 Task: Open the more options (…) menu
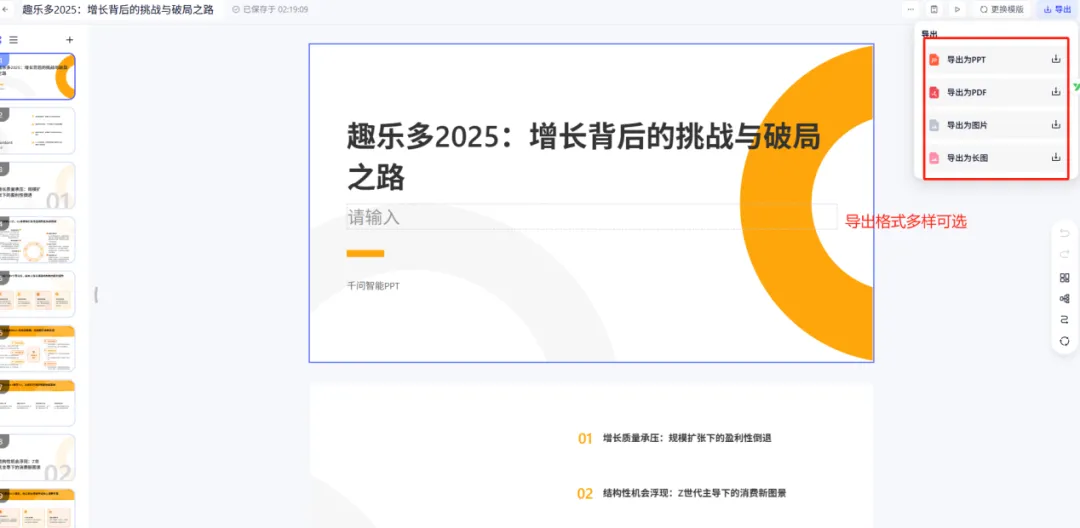(x=911, y=10)
